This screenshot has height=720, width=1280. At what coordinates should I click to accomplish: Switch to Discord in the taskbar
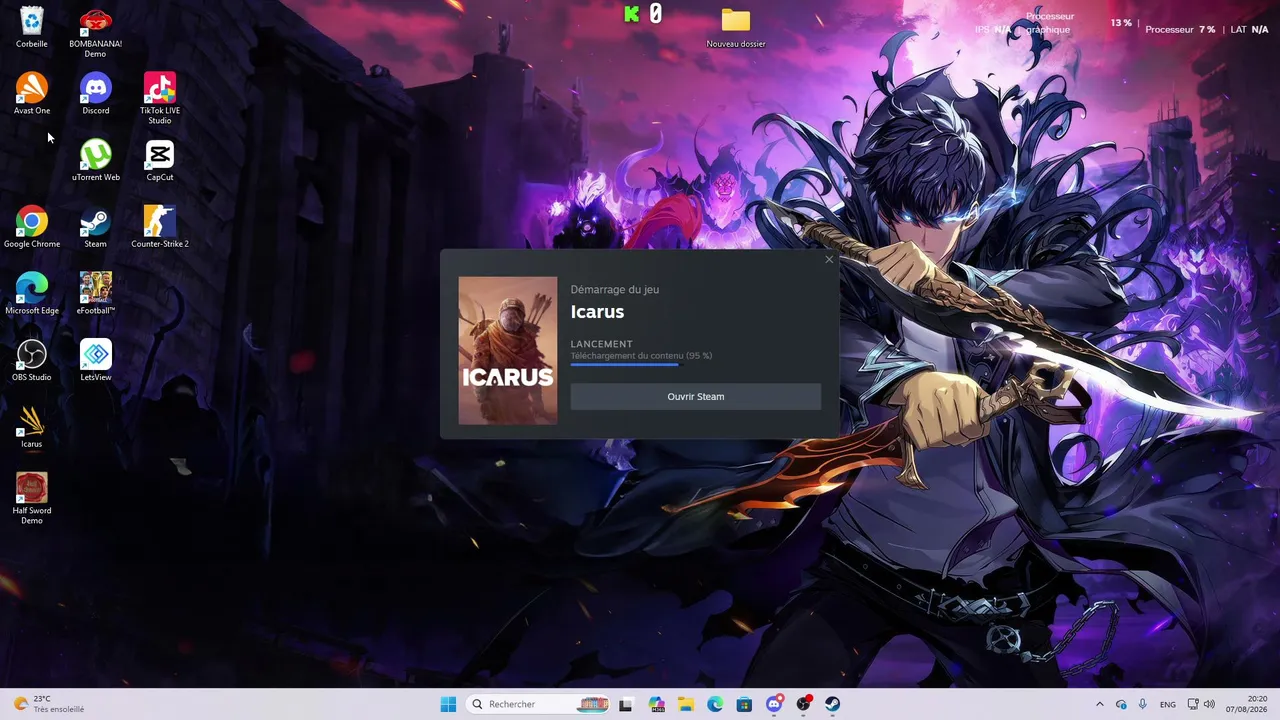click(774, 704)
